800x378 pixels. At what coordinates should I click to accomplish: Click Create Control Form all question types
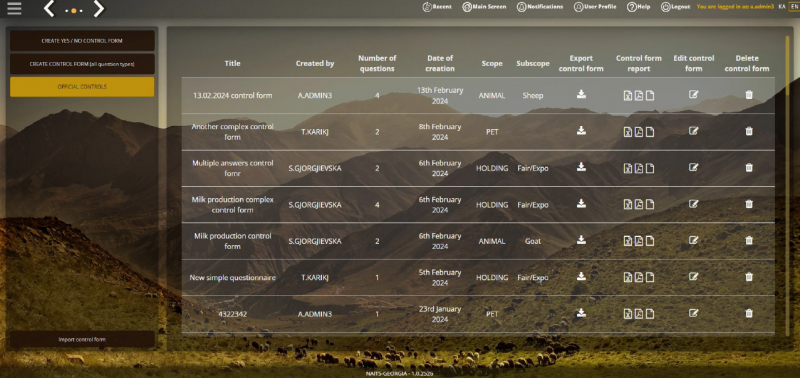point(82,64)
